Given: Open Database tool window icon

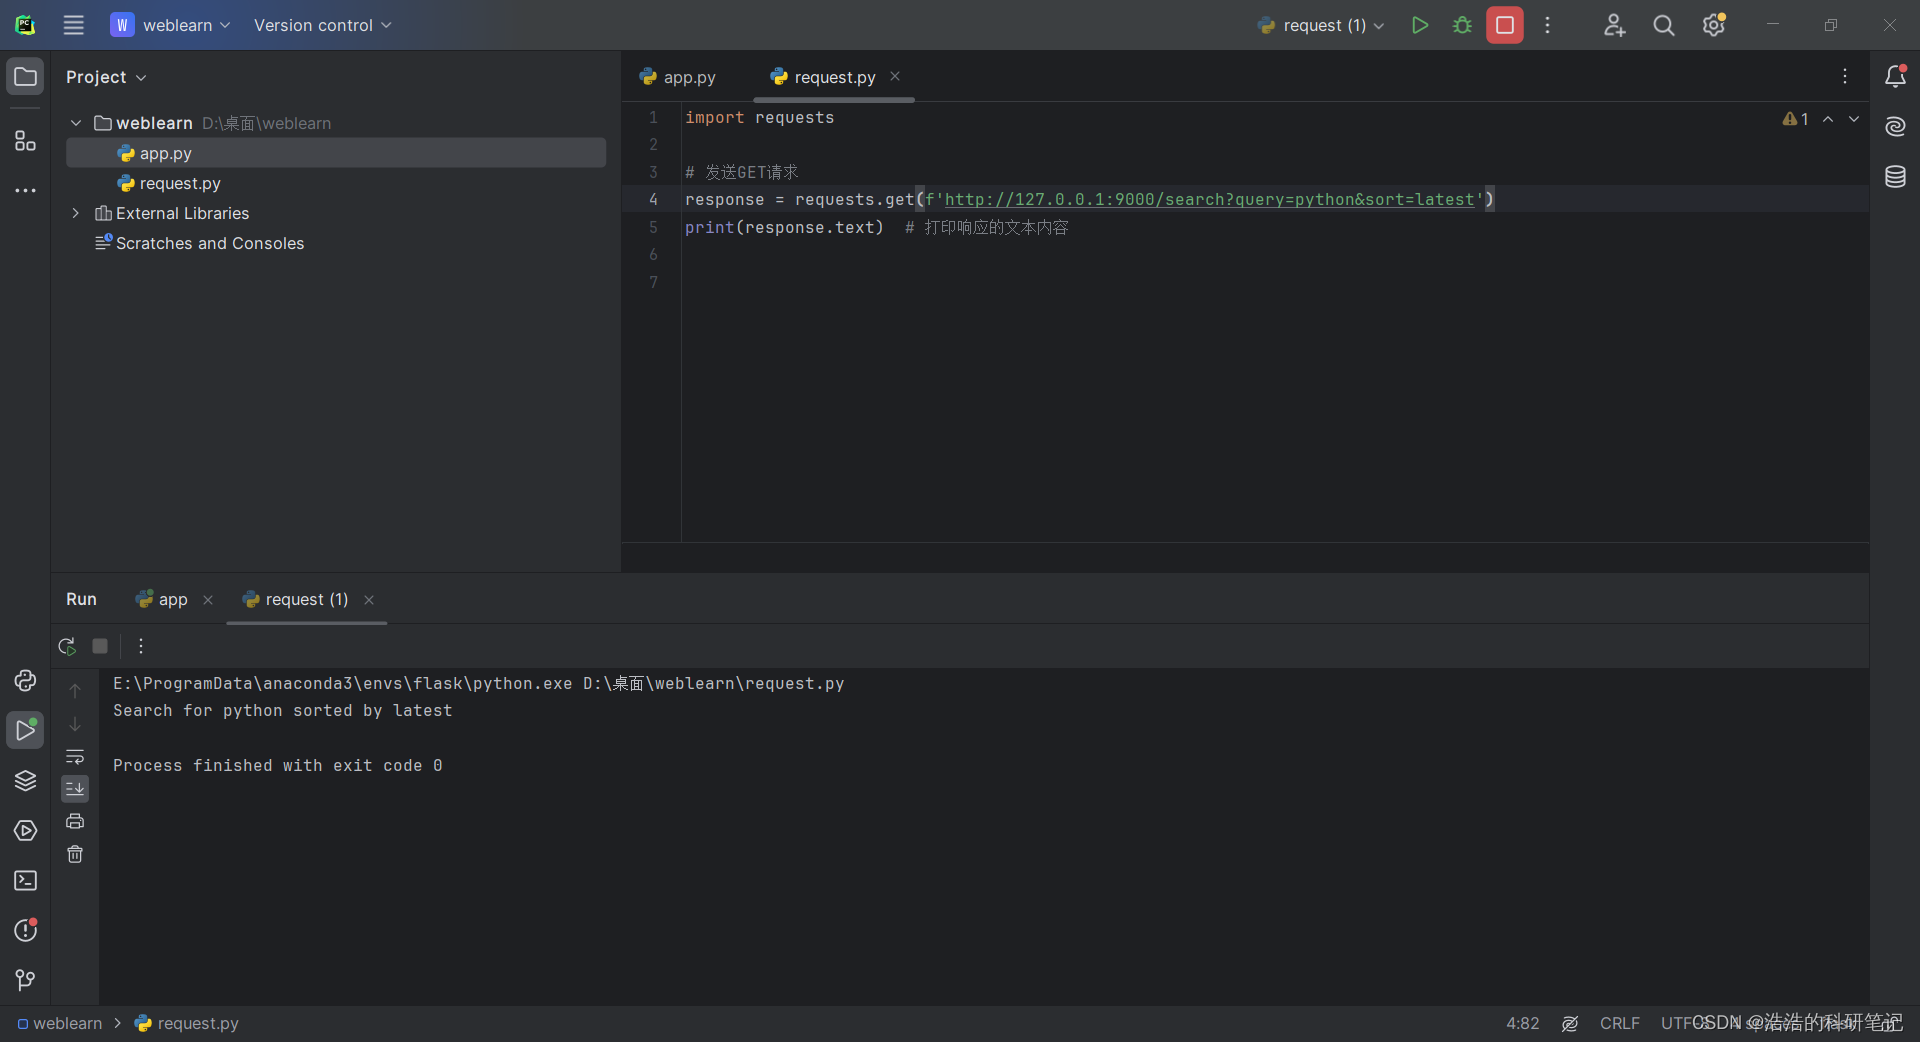Looking at the screenshot, I should click(1895, 177).
